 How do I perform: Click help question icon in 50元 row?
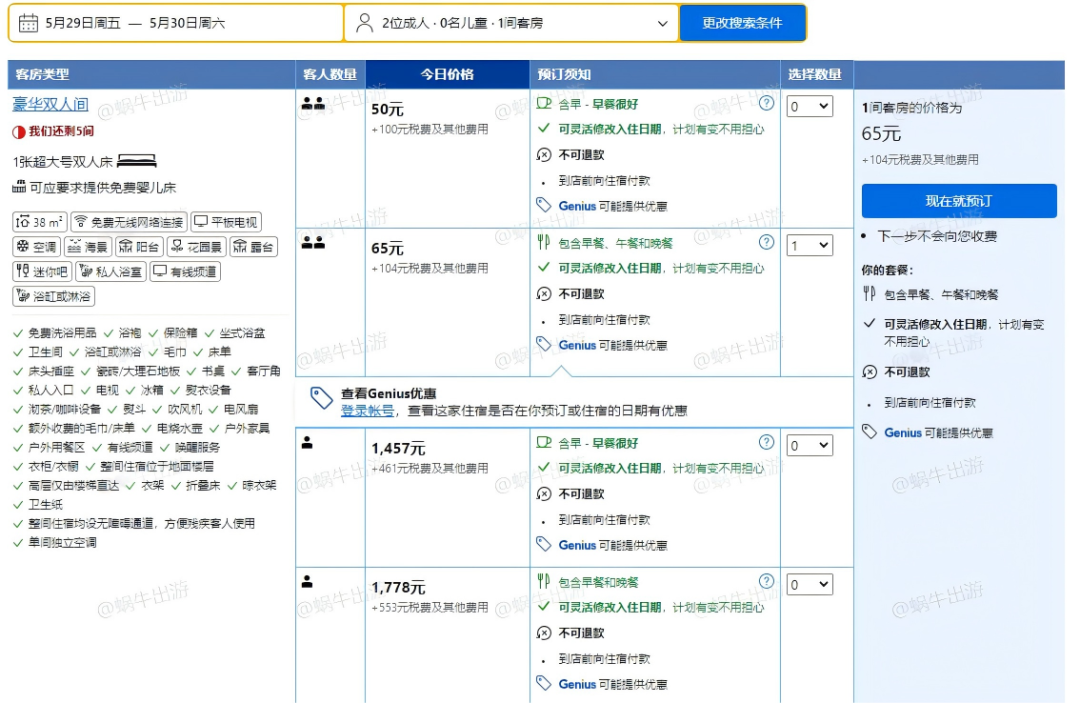pyautogui.click(x=766, y=103)
